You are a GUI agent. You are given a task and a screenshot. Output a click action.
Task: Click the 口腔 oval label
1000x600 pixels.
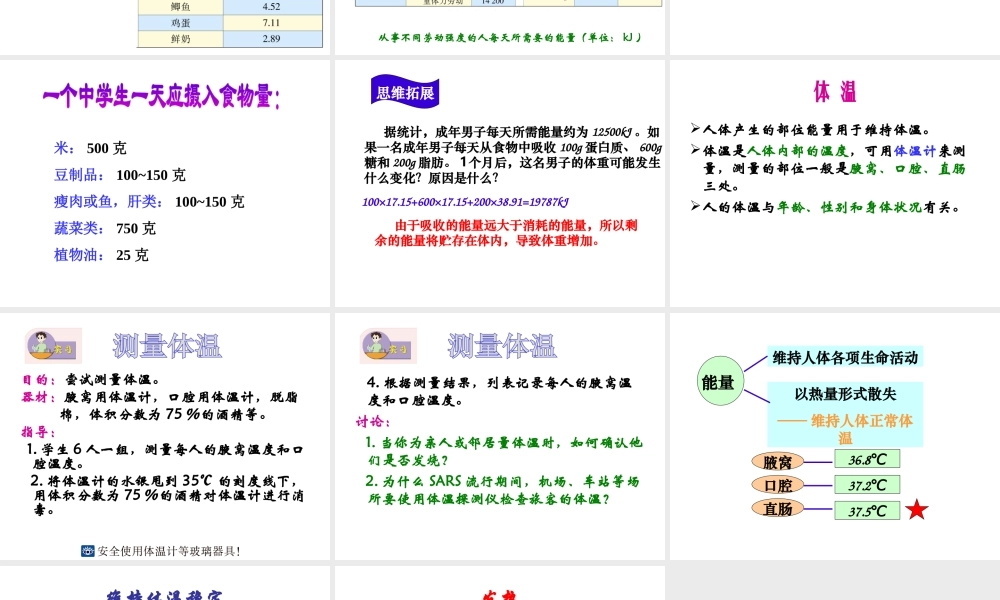click(777, 485)
